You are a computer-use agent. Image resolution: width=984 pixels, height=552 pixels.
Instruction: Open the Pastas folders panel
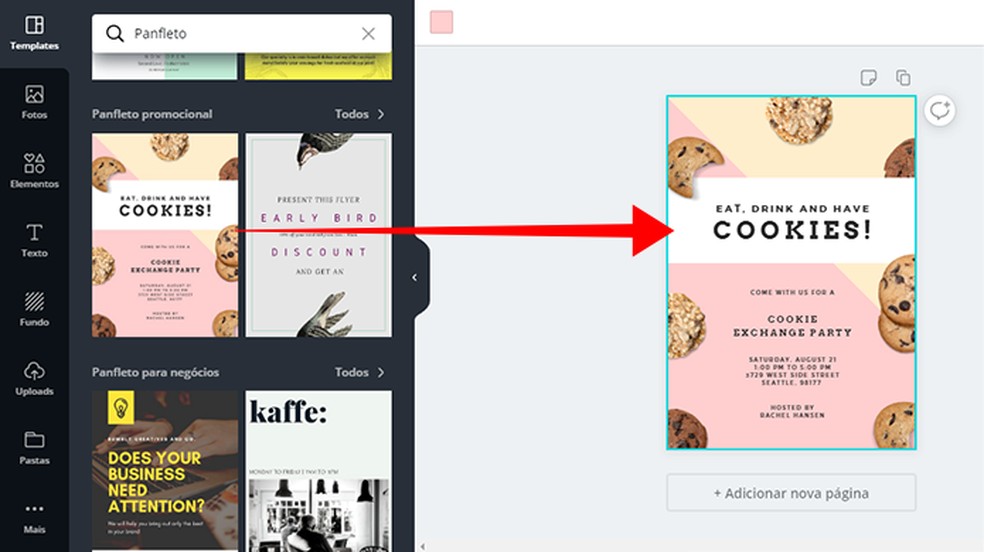pos(34,447)
